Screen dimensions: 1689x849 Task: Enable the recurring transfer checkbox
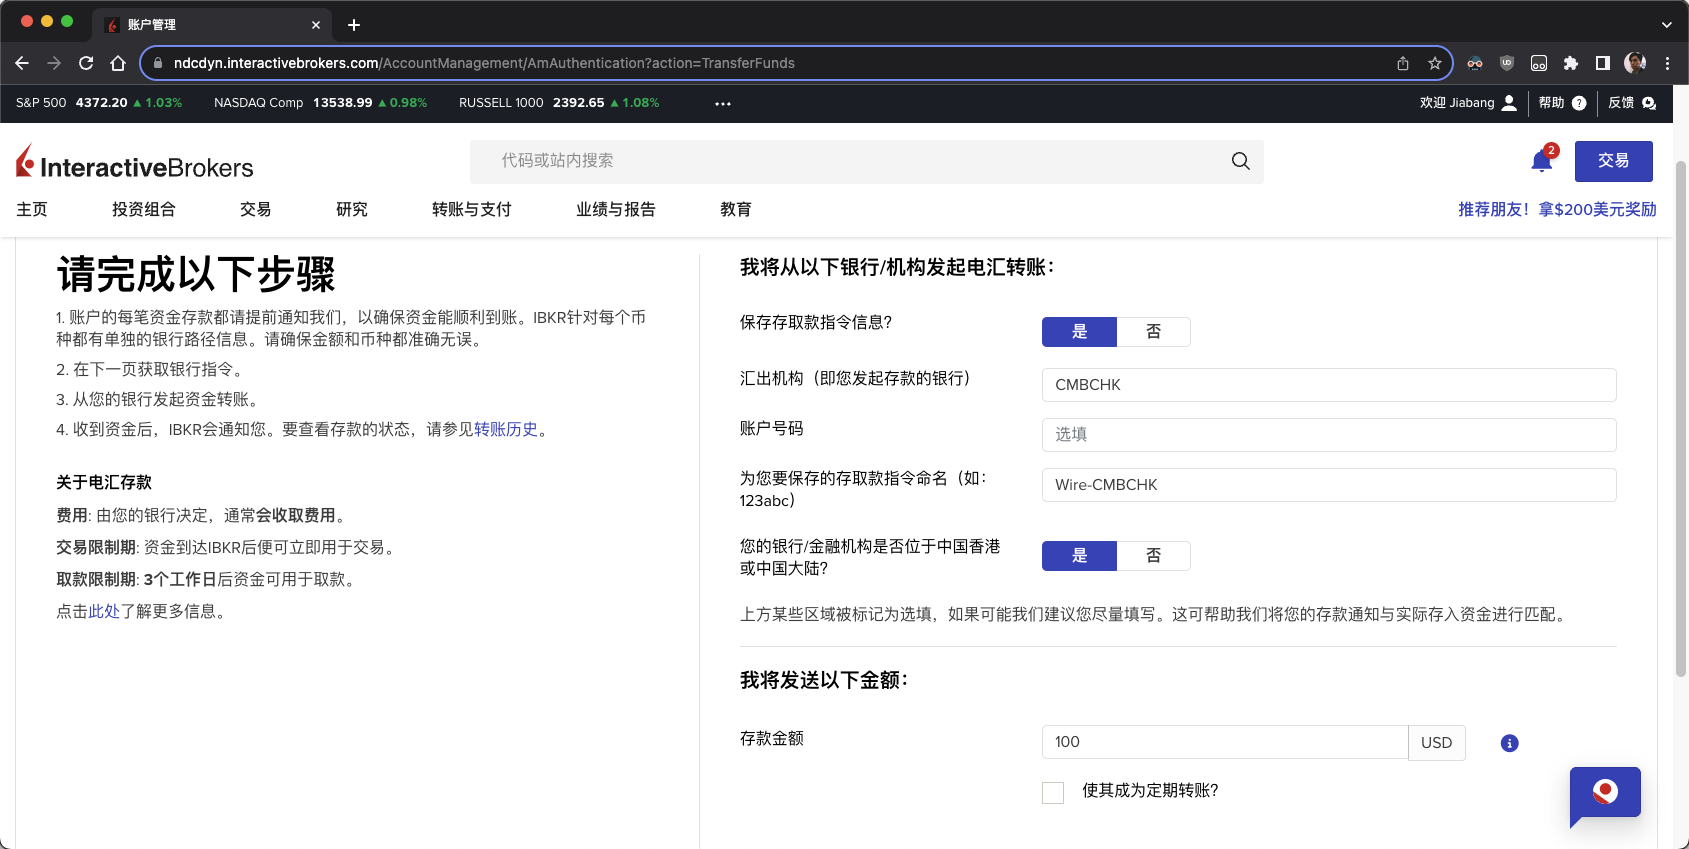pyautogui.click(x=1053, y=793)
